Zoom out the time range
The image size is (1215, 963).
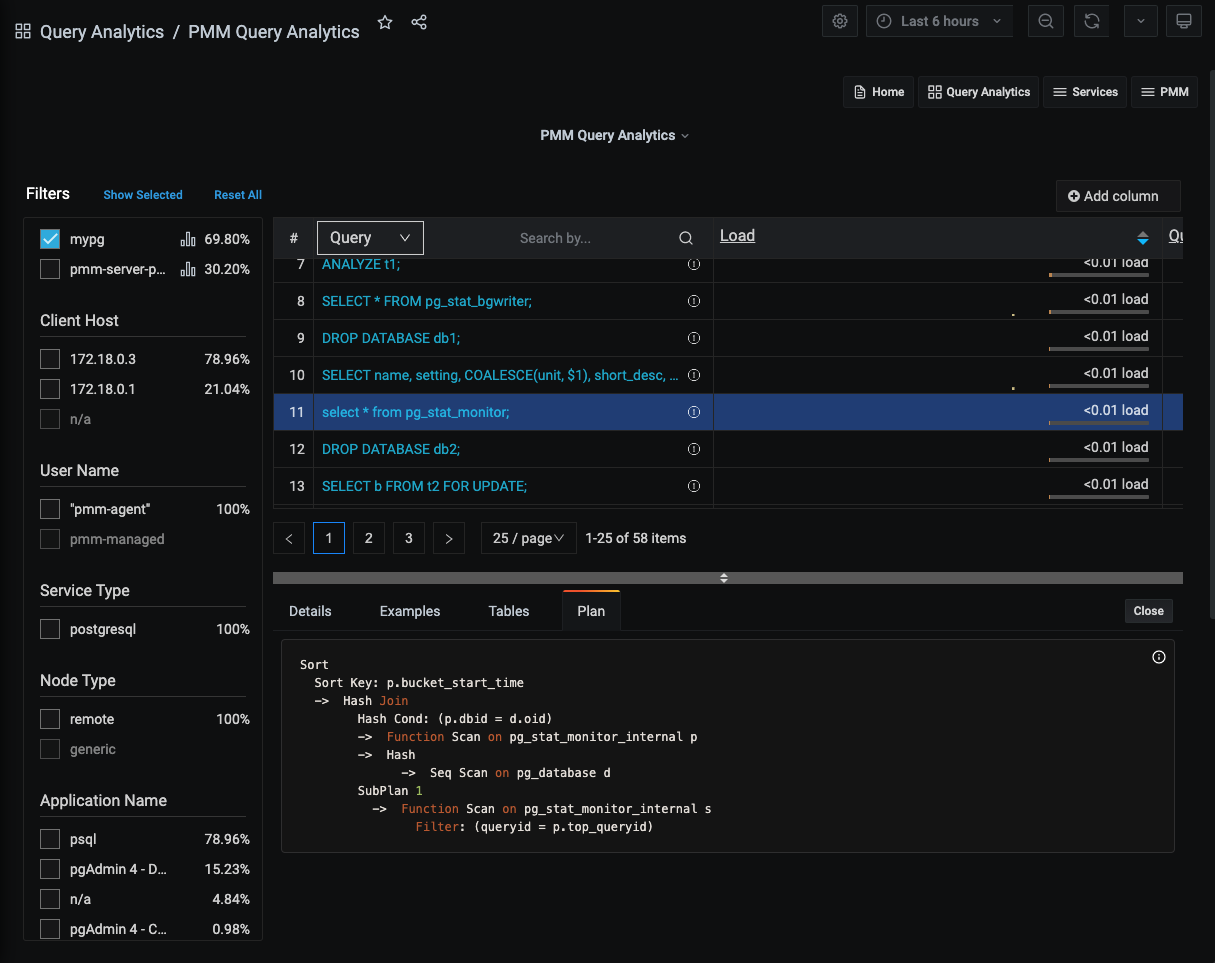1045,21
